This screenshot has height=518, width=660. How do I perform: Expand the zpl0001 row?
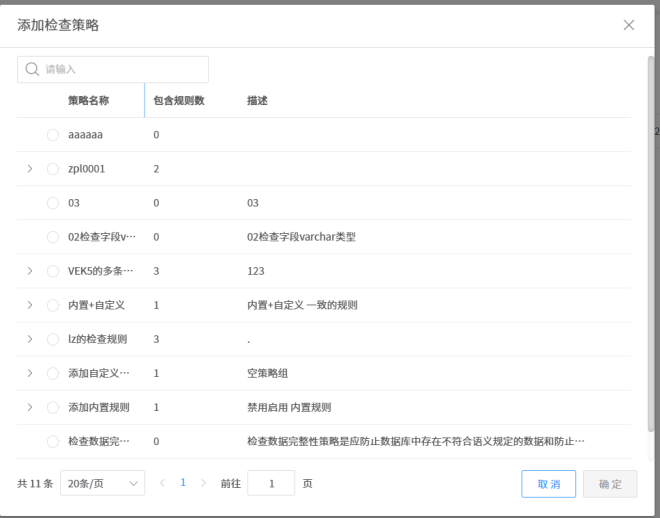(30, 169)
